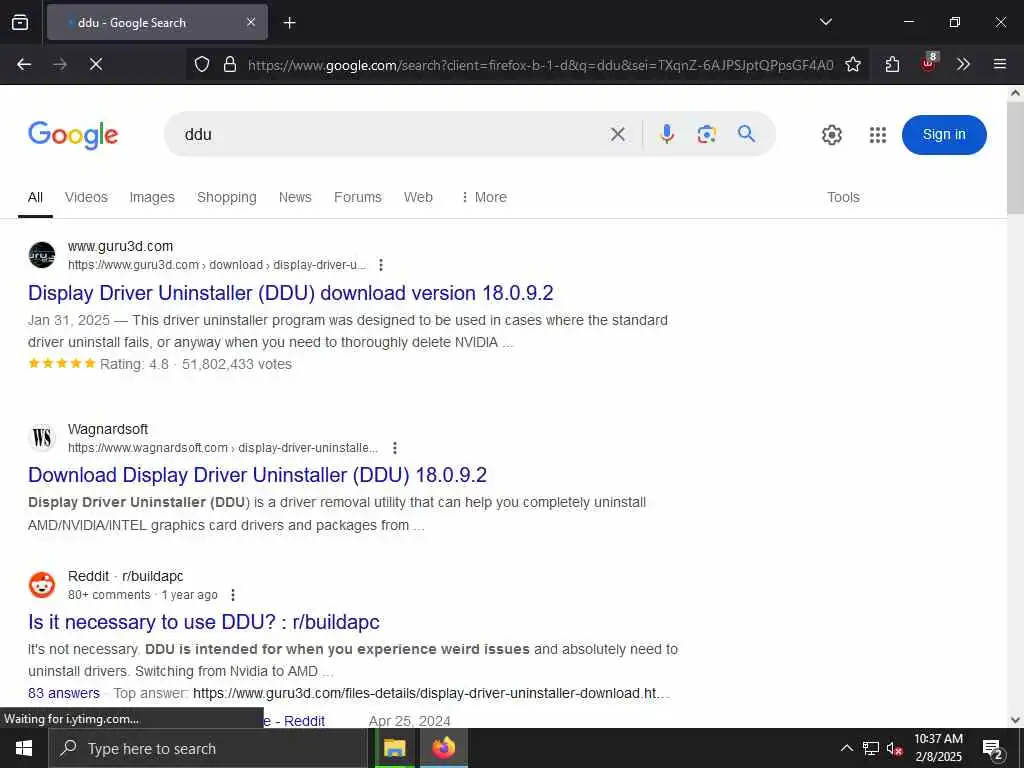Image resolution: width=1024 pixels, height=768 pixels.
Task: Switch to Videos tab
Action: pyautogui.click(x=86, y=197)
